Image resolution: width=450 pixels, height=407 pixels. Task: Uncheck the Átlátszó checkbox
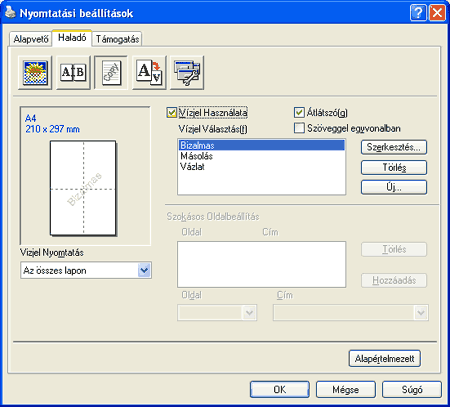[x=299, y=113]
